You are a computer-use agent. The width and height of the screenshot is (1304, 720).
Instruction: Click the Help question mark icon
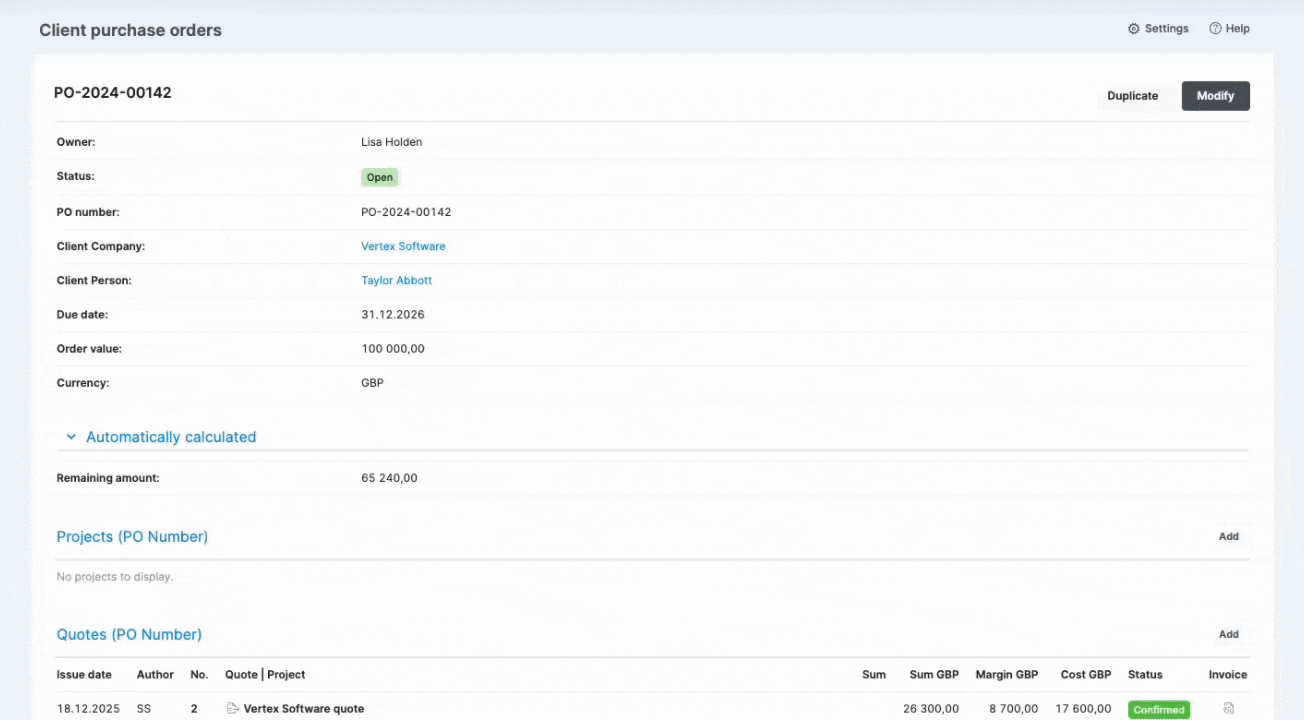coord(1215,29)
